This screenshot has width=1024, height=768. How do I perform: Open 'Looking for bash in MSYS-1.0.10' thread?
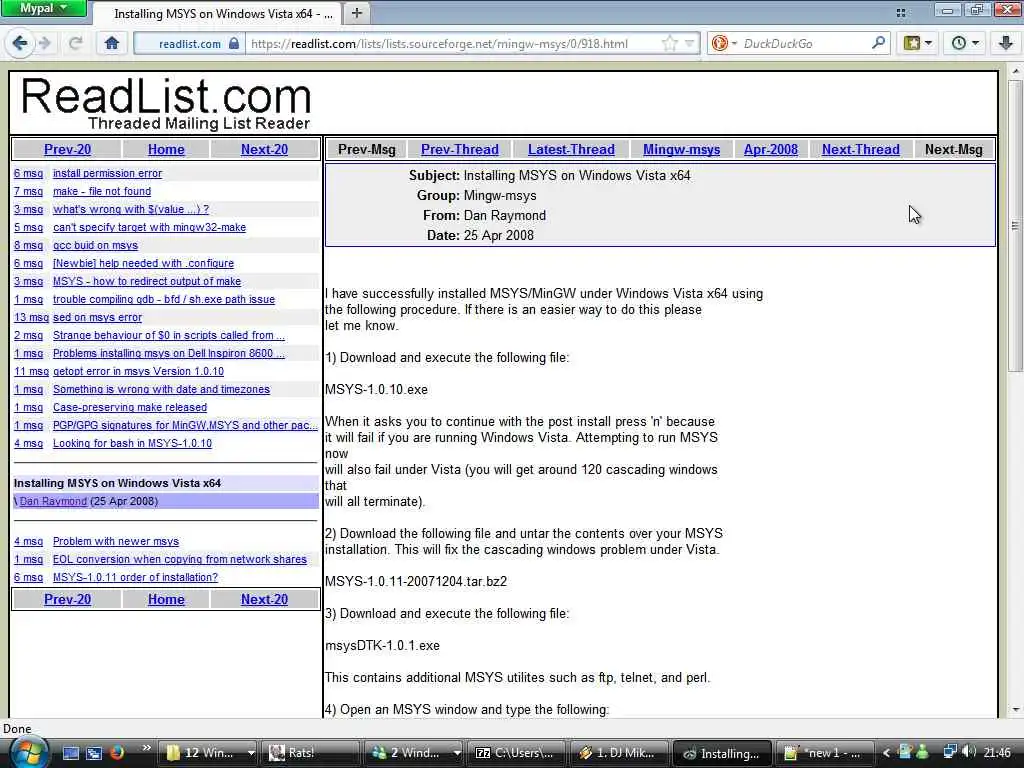[x=133, y=443]
